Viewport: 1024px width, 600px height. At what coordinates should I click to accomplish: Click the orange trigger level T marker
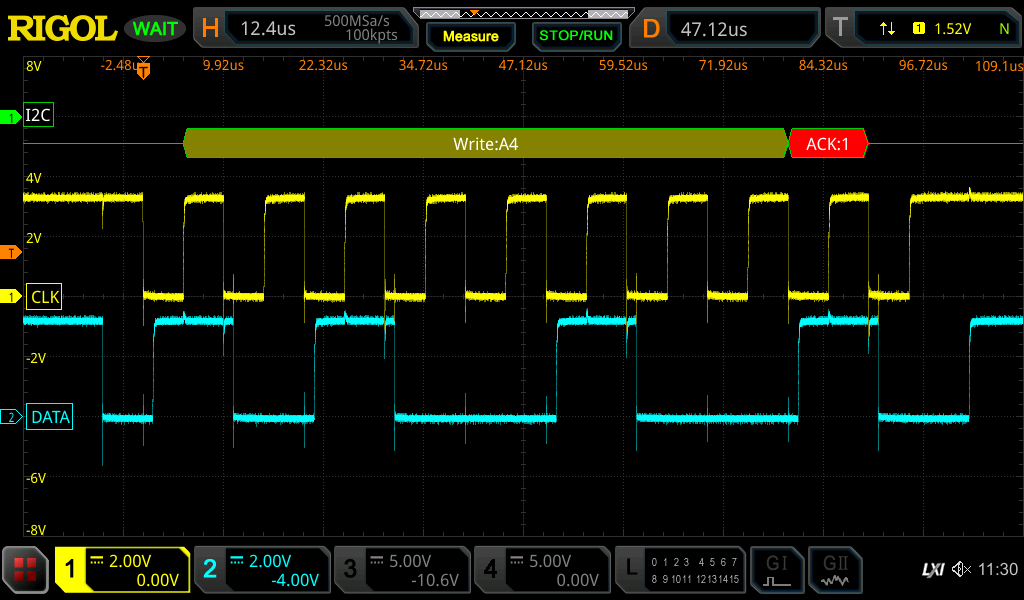pos(12,253)
